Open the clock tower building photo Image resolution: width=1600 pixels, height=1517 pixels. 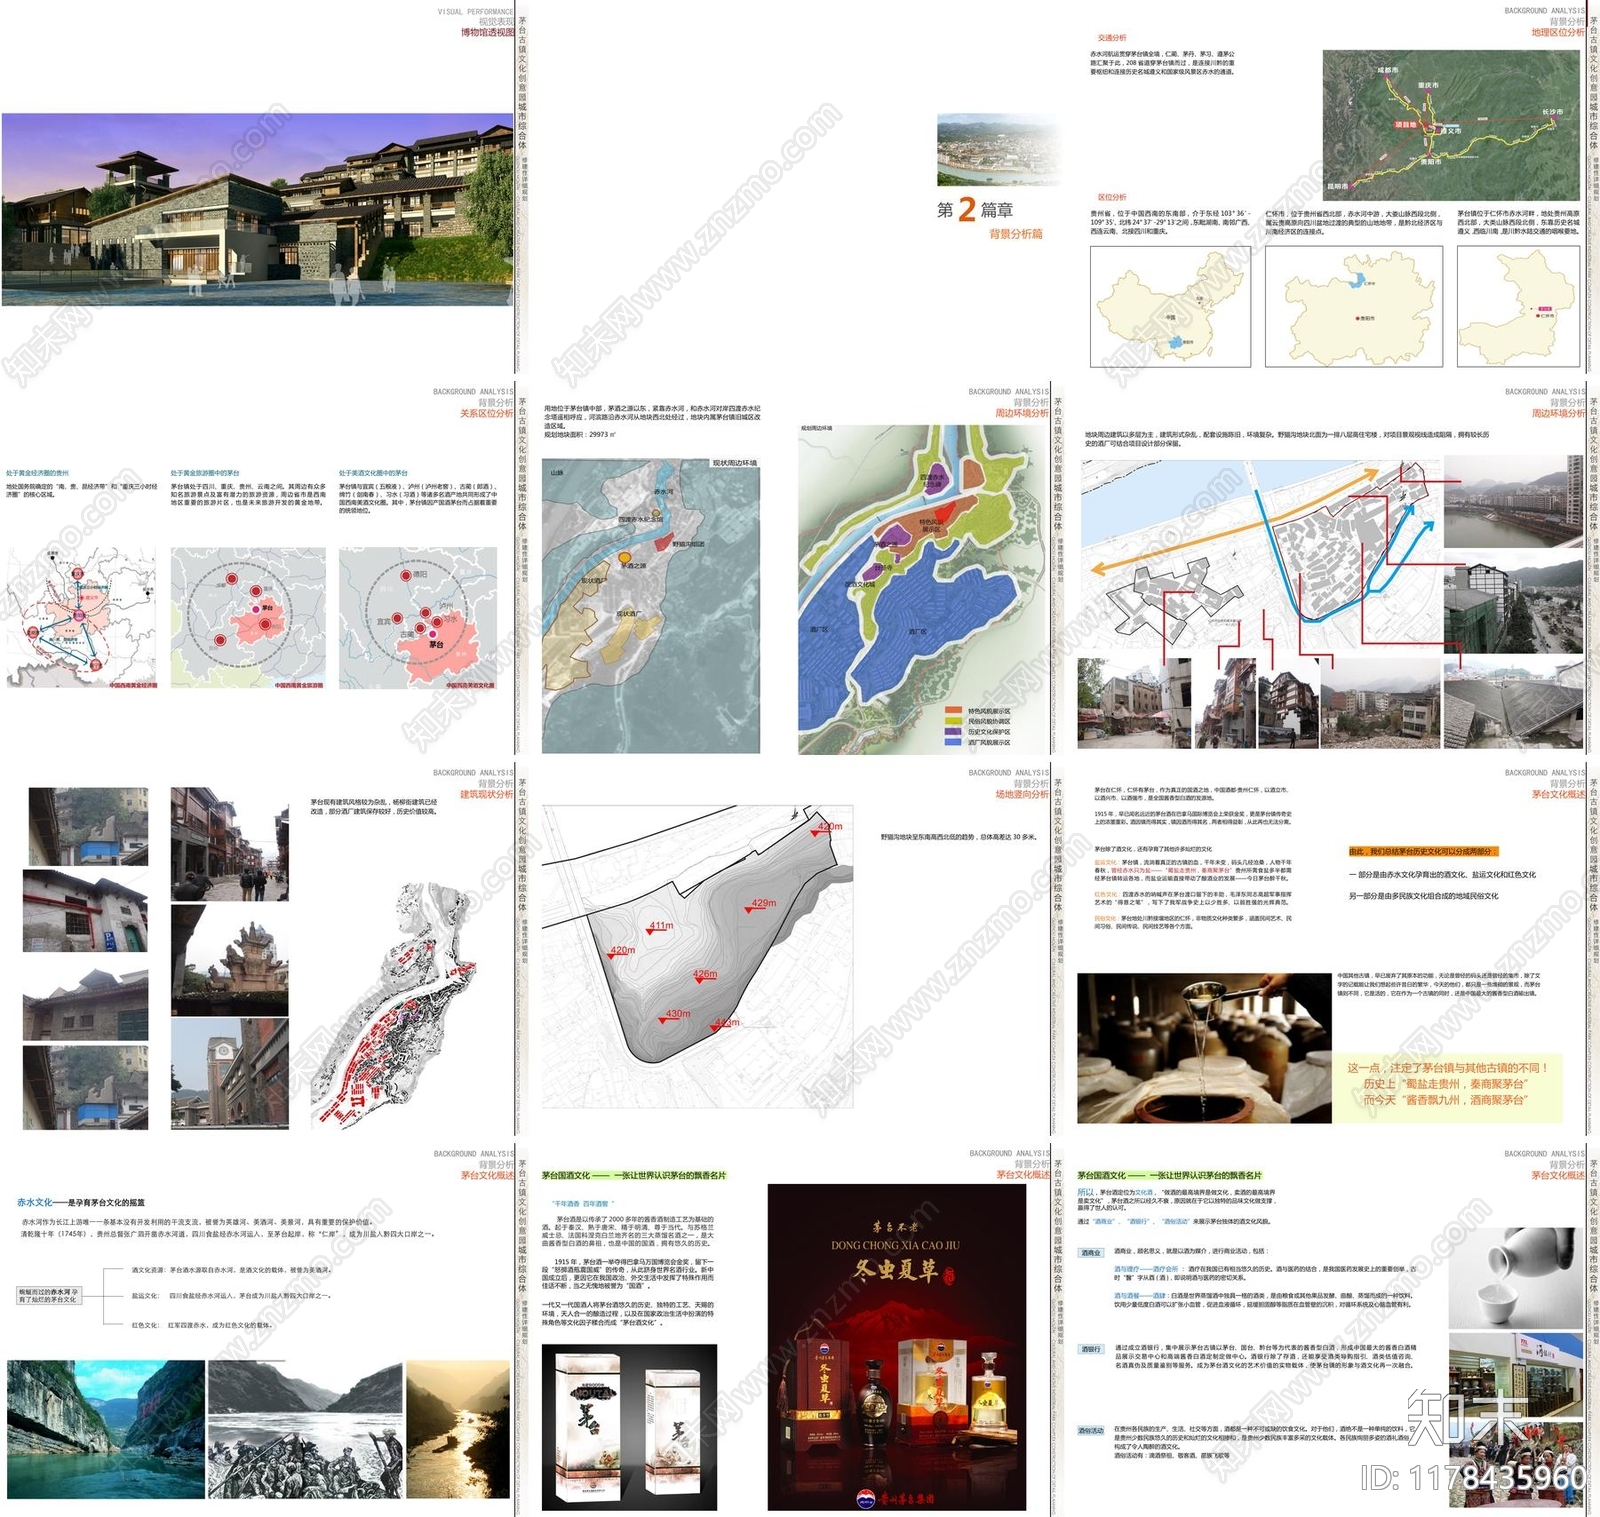click(x=230, y=1075)
